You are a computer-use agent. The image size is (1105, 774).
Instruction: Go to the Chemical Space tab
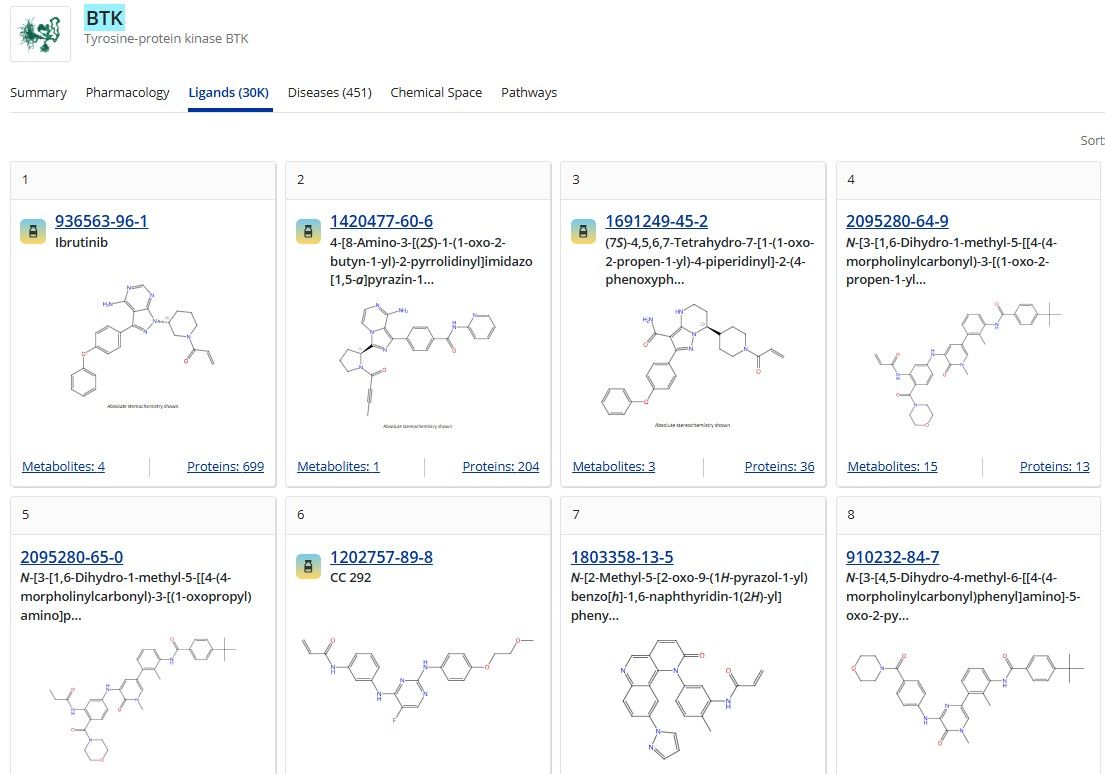(436, 93)
